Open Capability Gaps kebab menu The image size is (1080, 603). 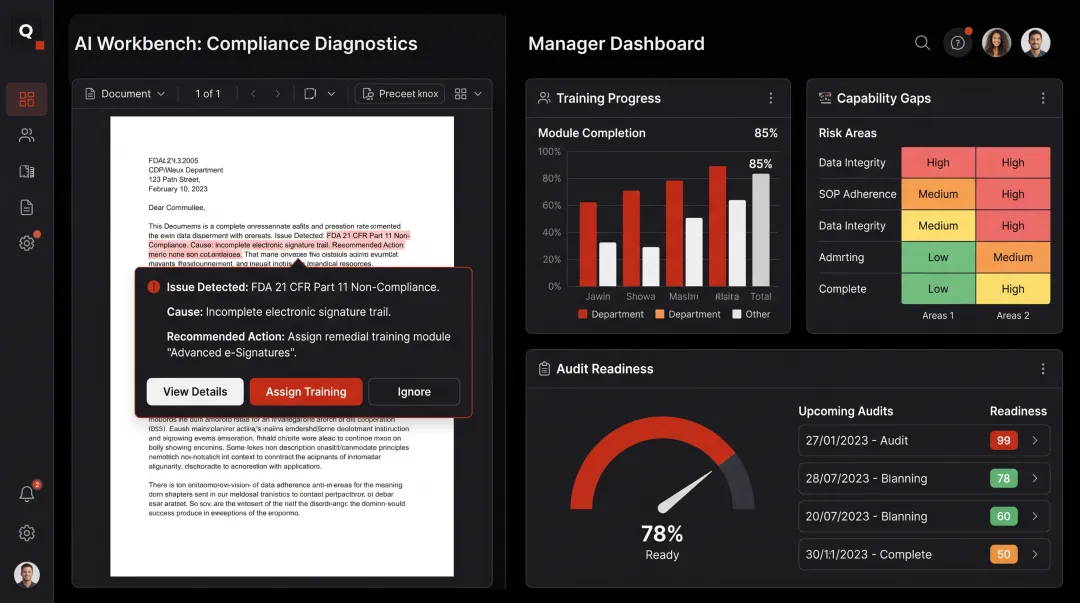click(1043, 98)
